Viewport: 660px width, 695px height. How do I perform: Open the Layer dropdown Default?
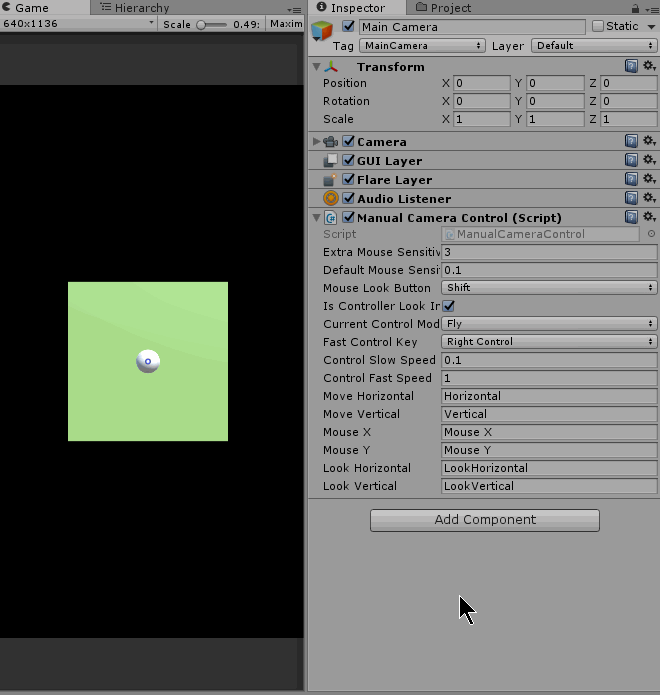(x=594, y=46)
